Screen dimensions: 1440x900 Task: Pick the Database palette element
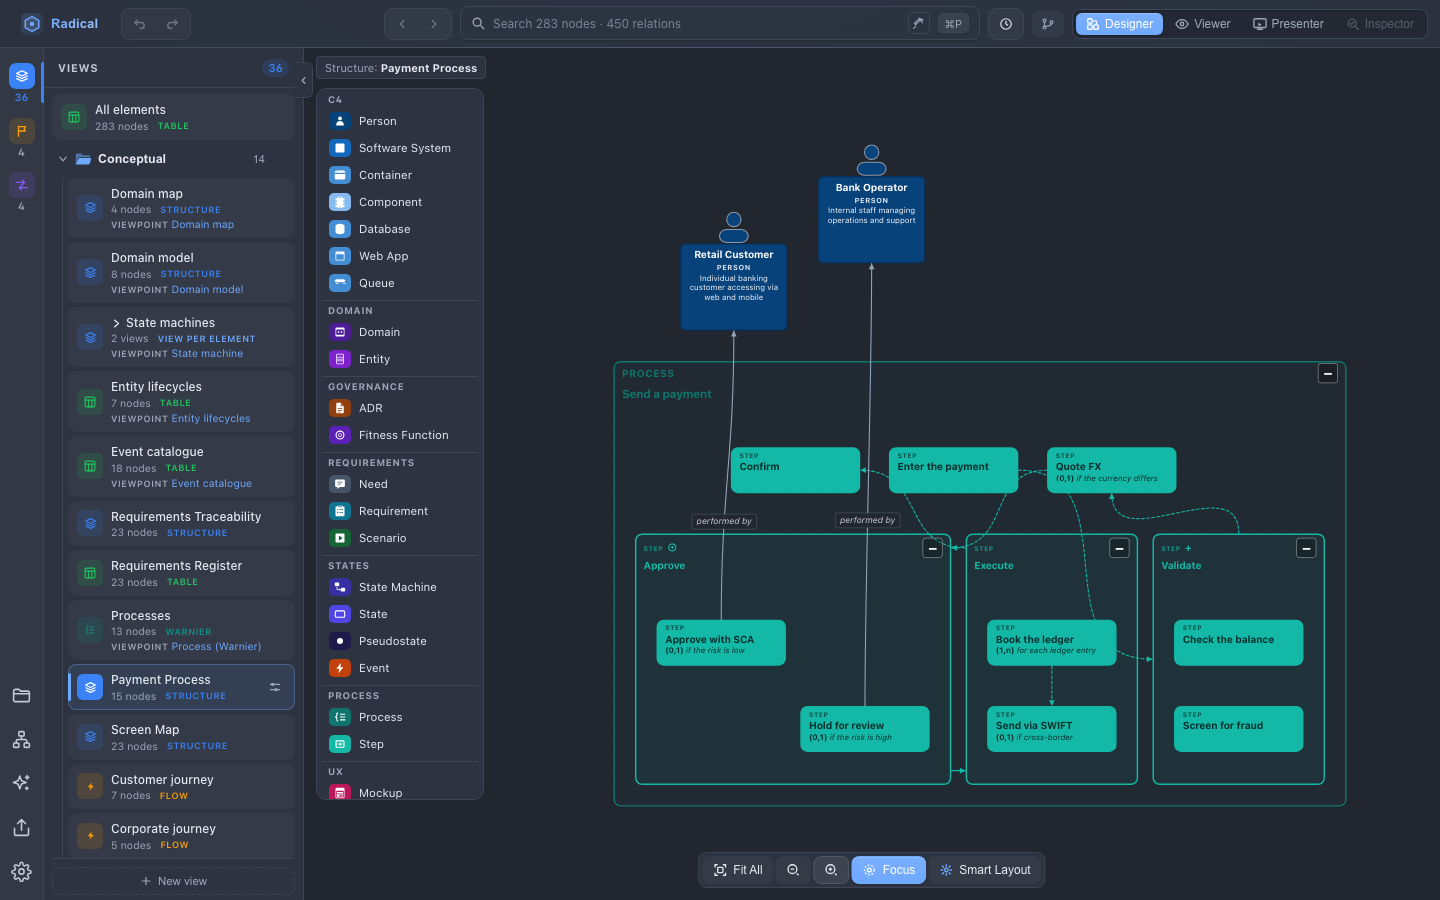click(x=400, y=229)
